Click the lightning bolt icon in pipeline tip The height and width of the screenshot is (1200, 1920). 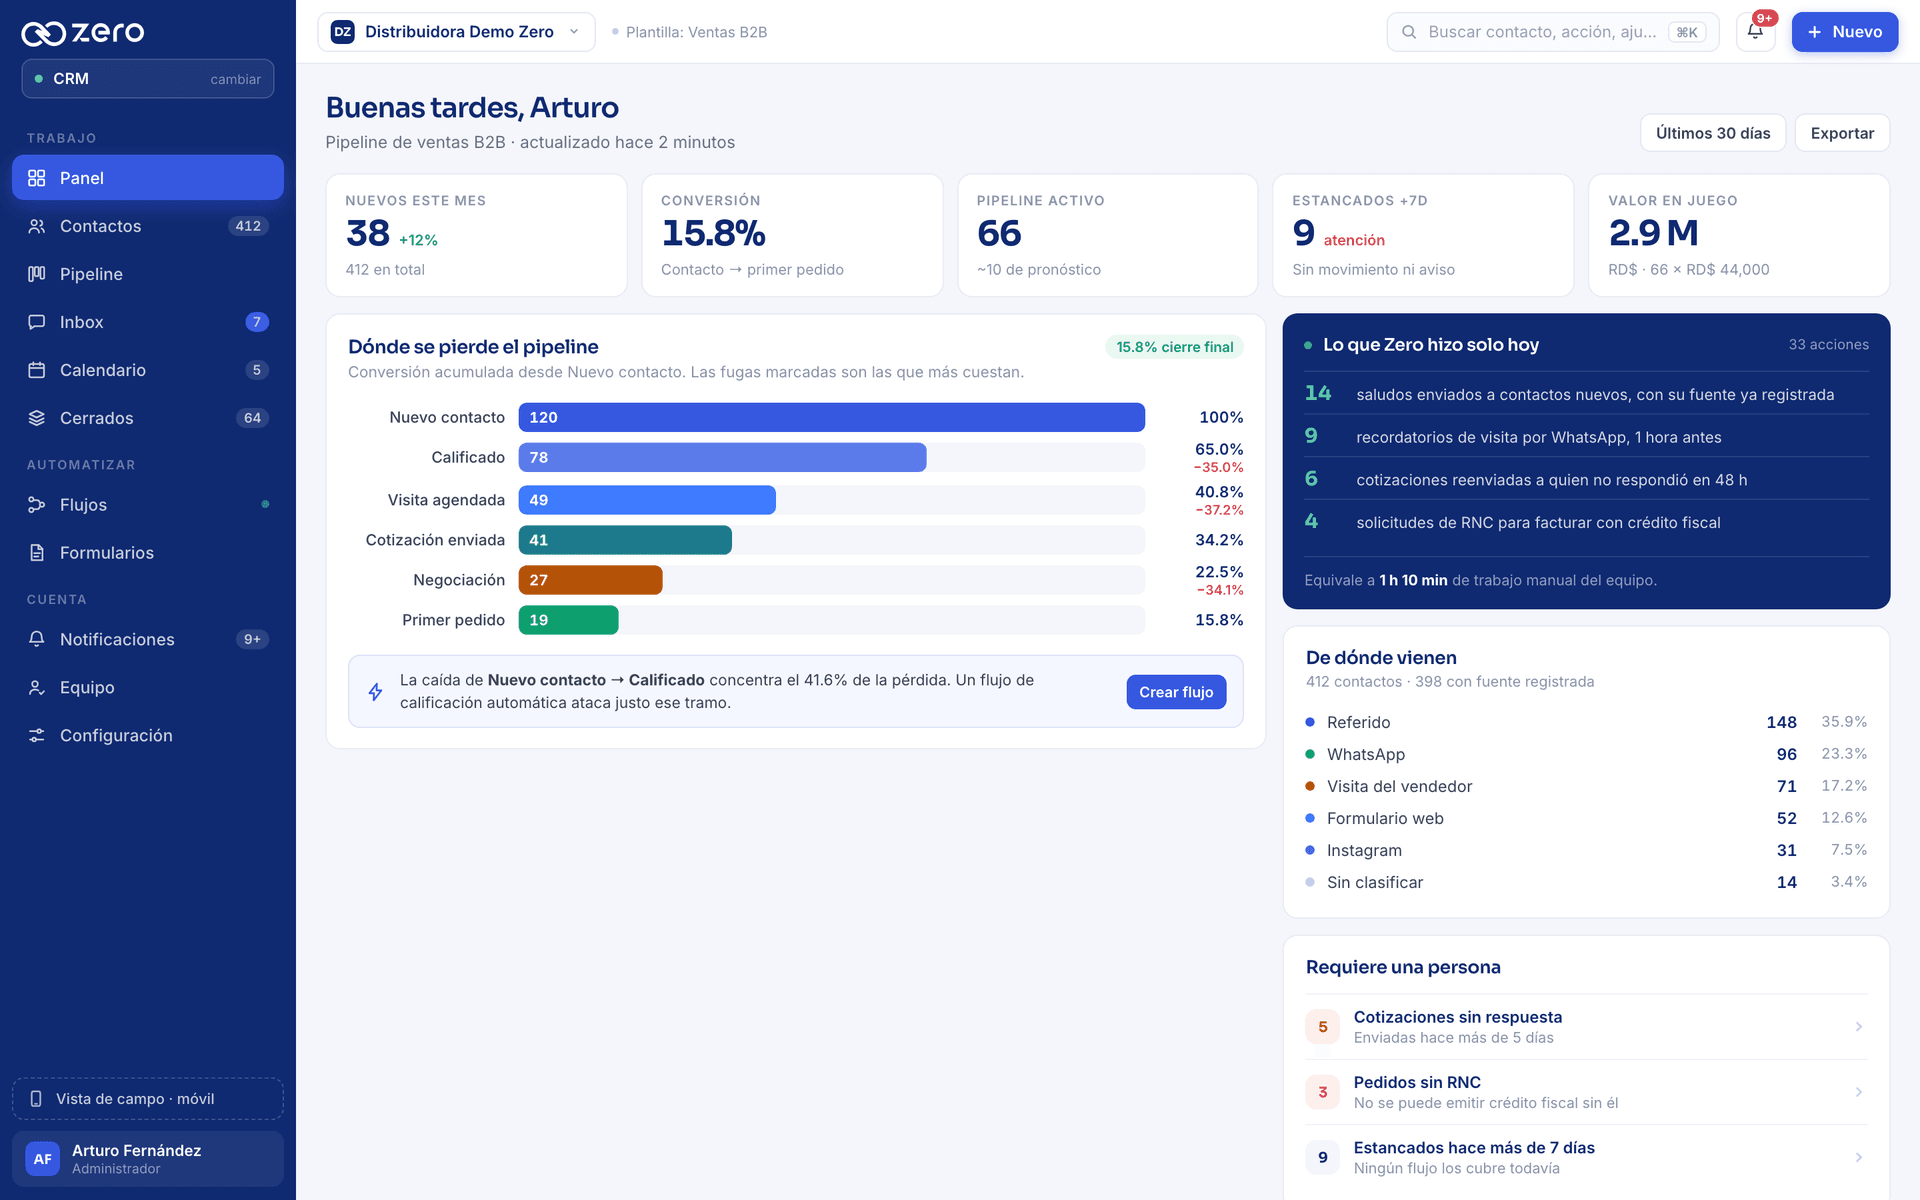pos(375,691)
